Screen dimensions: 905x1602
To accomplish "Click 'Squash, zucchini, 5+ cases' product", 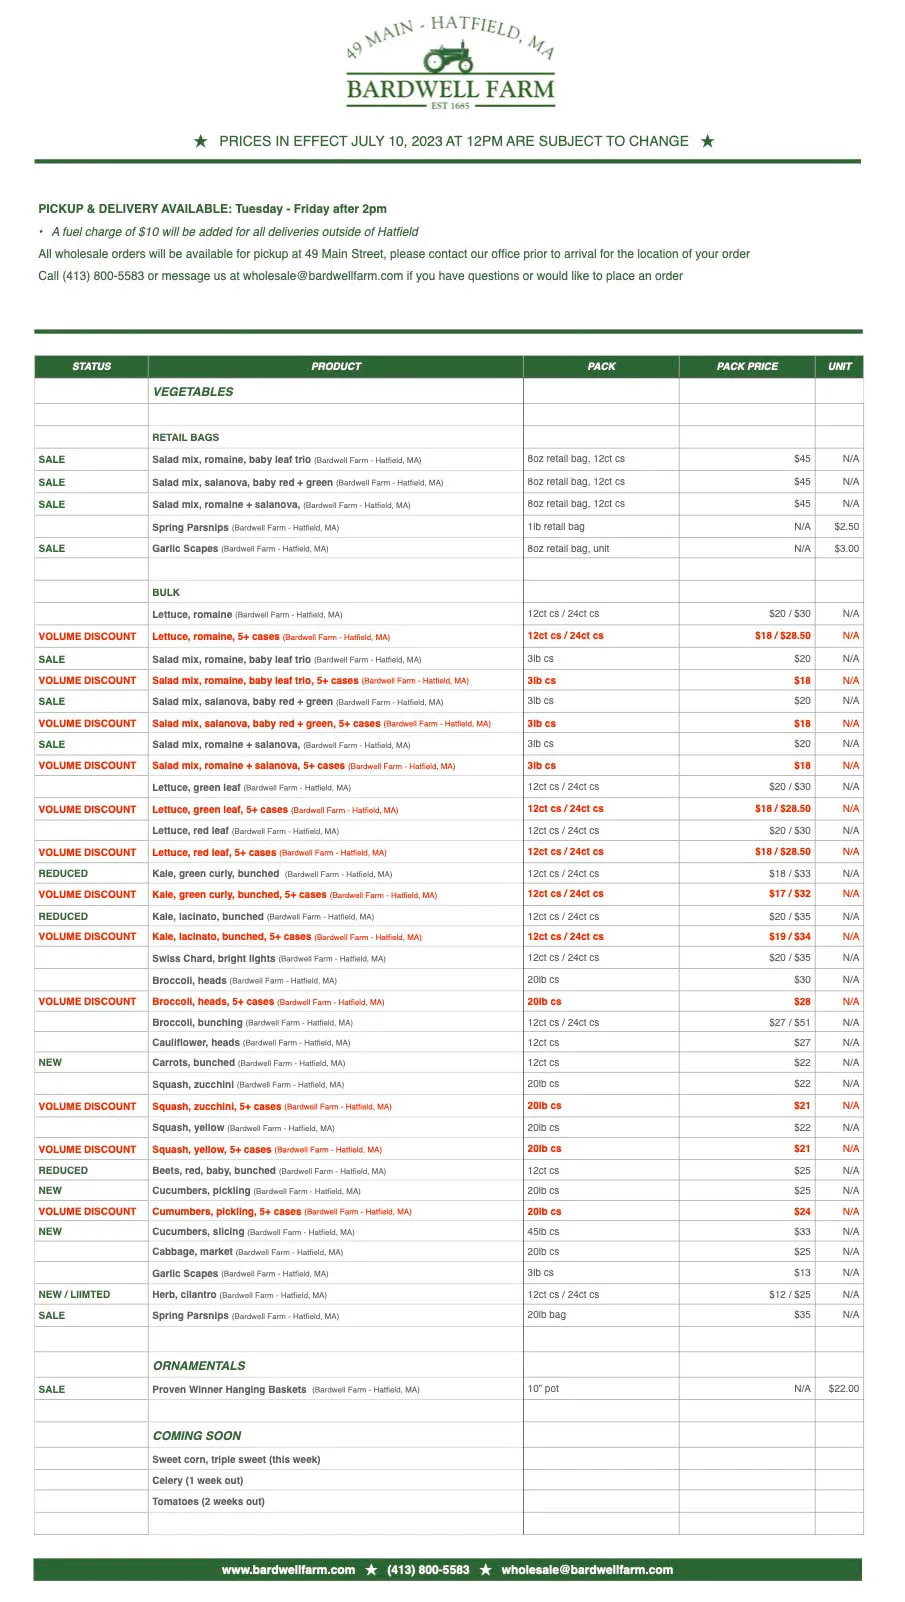I will (272, 1107).
